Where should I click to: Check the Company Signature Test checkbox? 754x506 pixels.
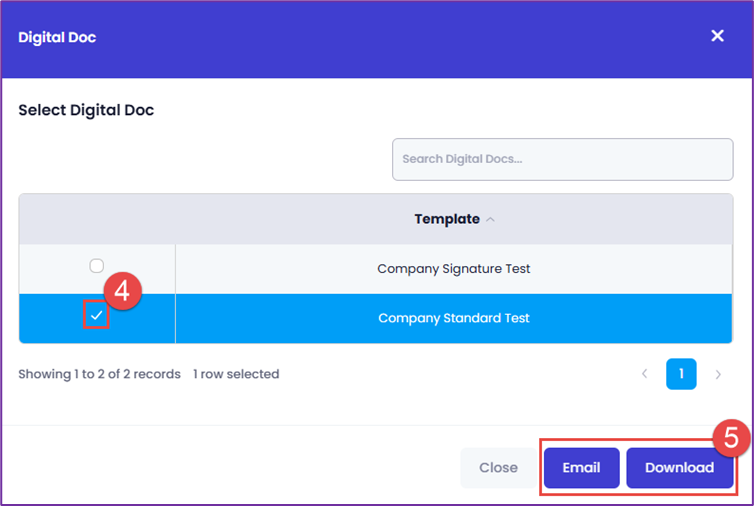coord(97,266)
